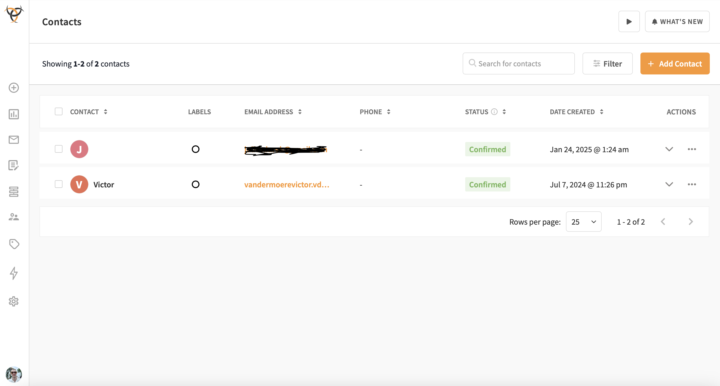Viewport: 720px width, 386px height.
Task: Sort by Email Address column
Action: click(300, 112)
